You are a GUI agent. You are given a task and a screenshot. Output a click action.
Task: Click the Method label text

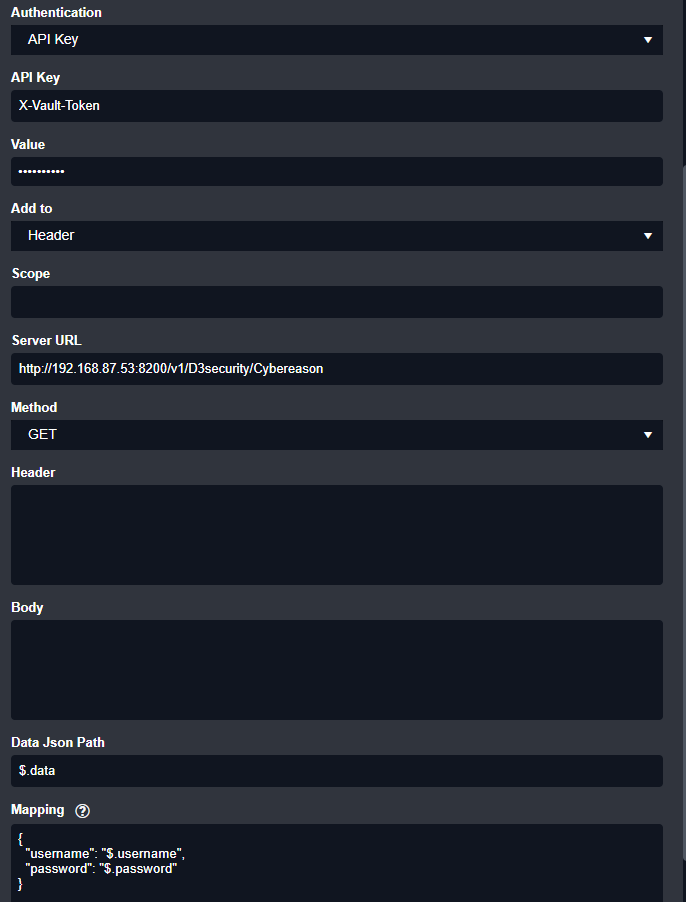point(34,407)
